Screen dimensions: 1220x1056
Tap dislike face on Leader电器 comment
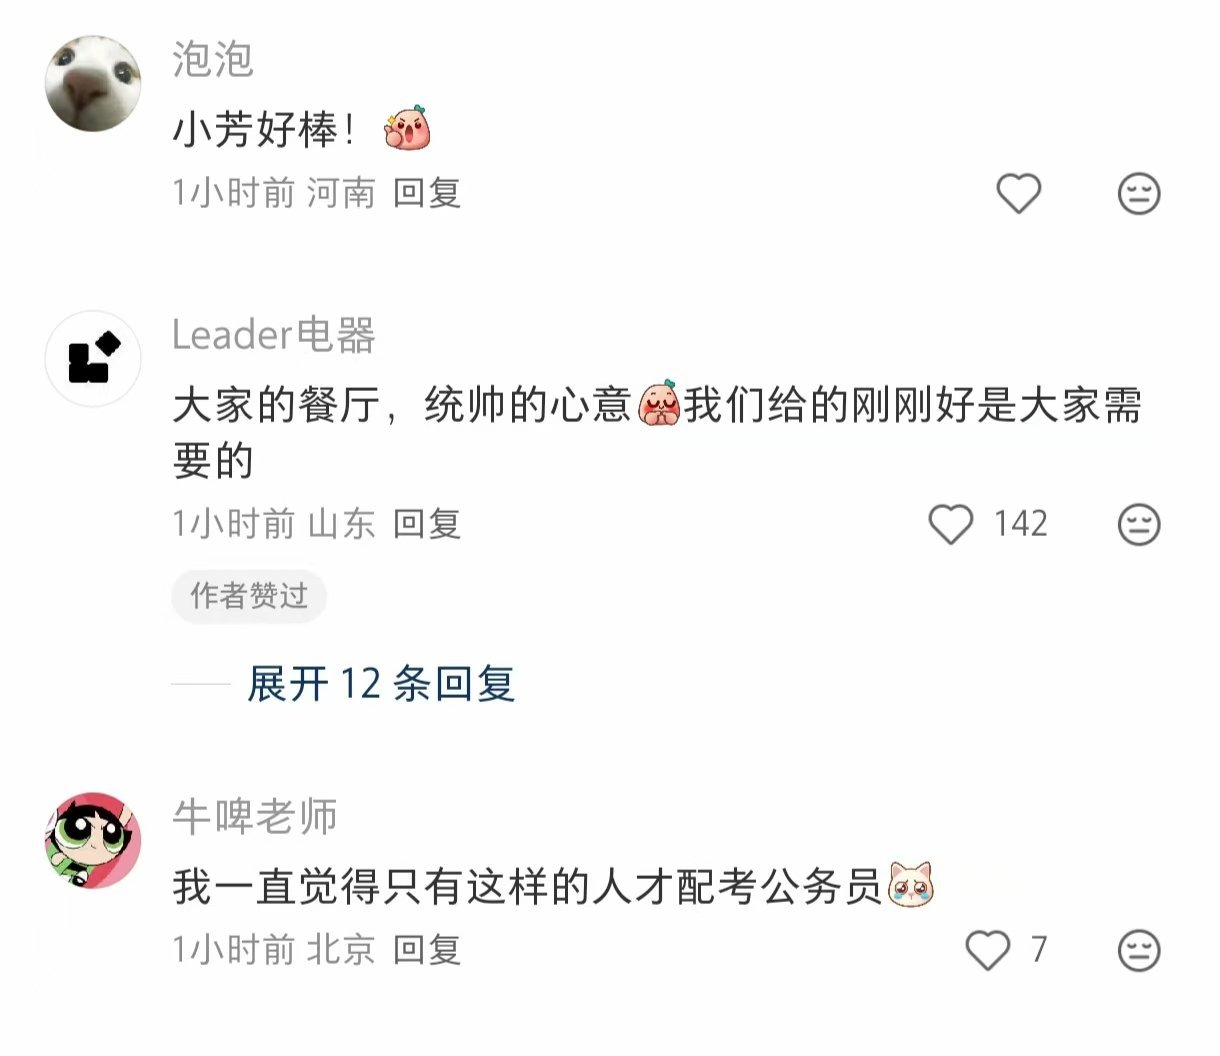1138,524
